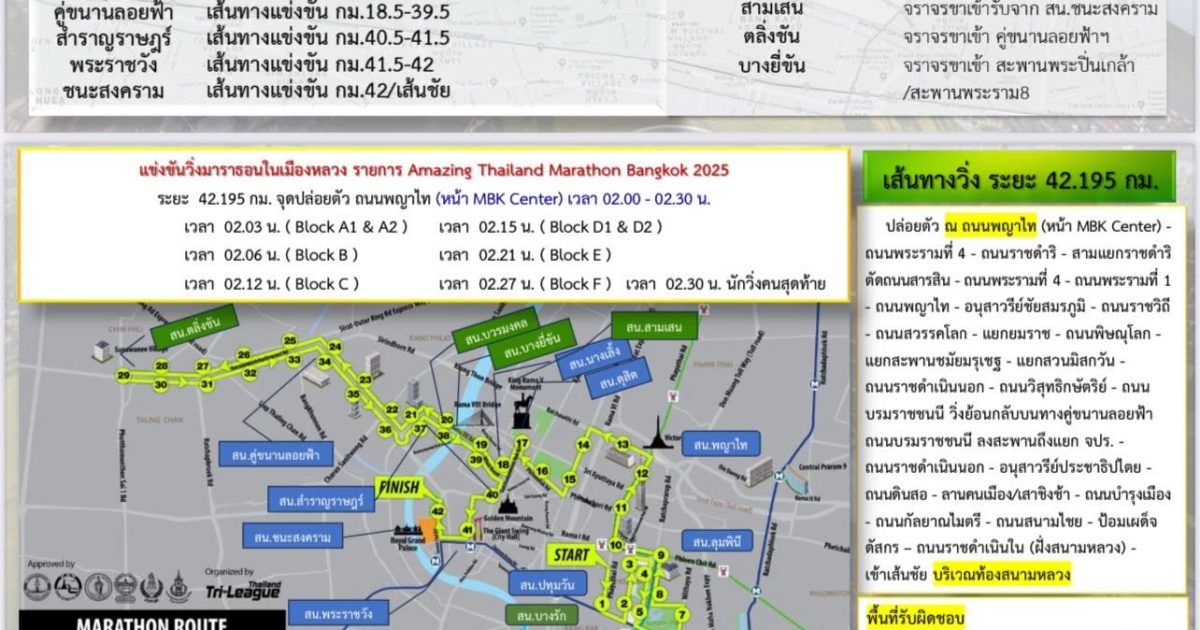1200x630 pixels.
Task: Click the Block E start time entry
Action: (525, 254)
